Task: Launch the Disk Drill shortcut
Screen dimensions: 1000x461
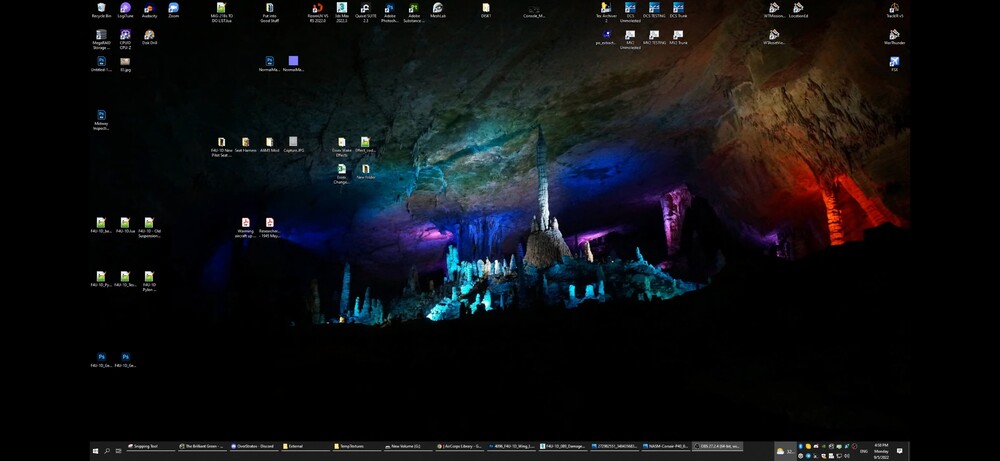Action: tap(149, 37)
